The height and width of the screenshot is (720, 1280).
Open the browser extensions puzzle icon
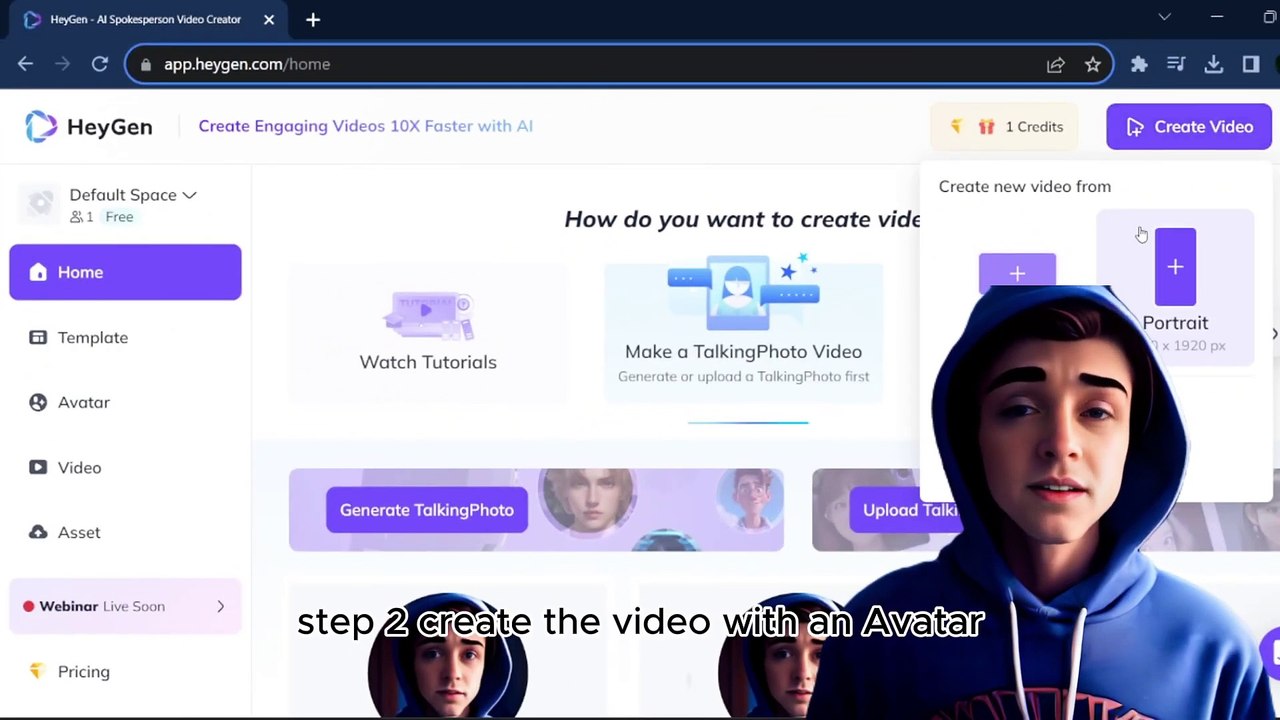coord(1139,64)
